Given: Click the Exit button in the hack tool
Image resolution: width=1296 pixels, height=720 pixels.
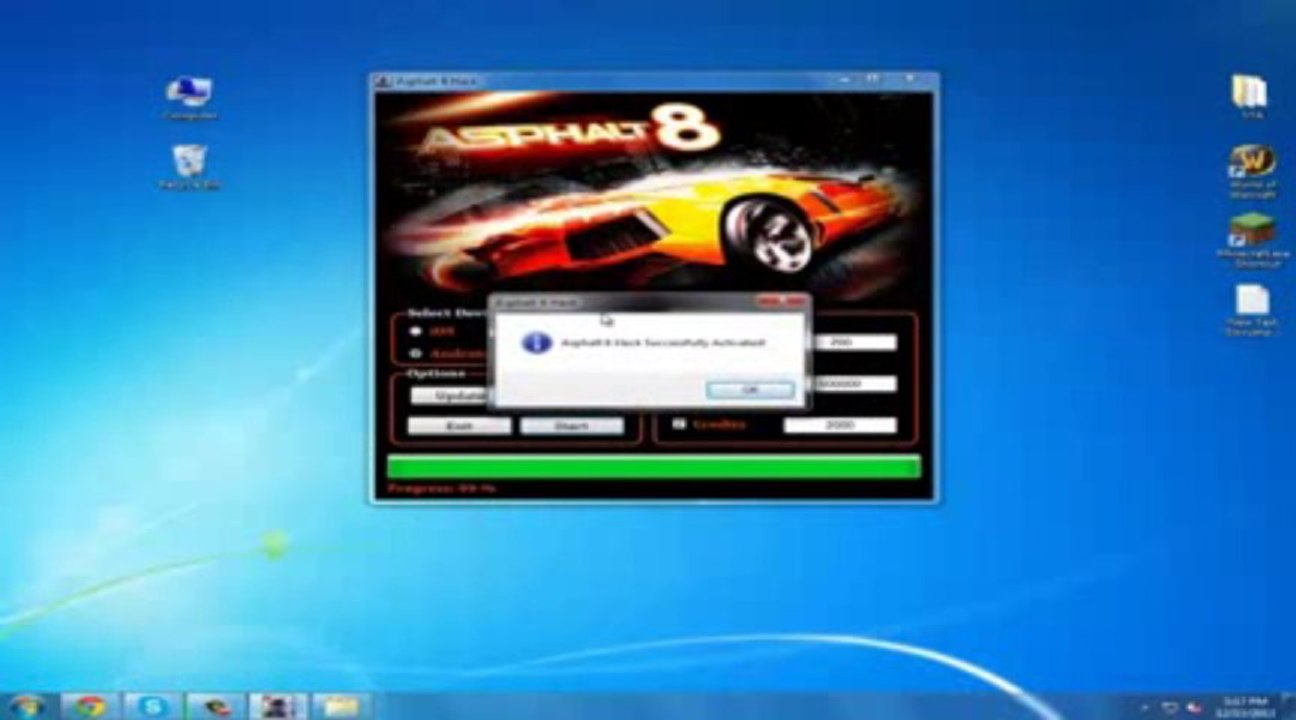Looking at the screenshot, I should pyautogui.click(x=459, y=426).
